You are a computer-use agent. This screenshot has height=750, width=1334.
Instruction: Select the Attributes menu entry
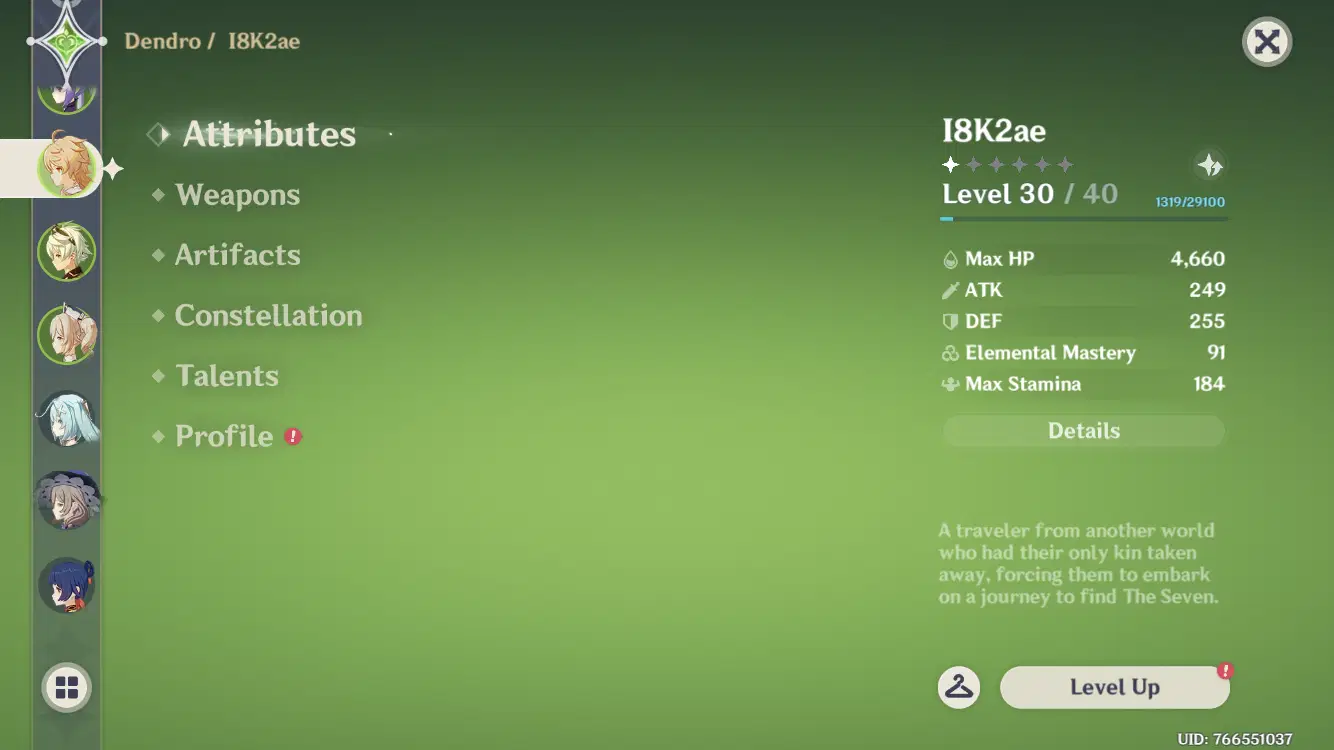268,134
